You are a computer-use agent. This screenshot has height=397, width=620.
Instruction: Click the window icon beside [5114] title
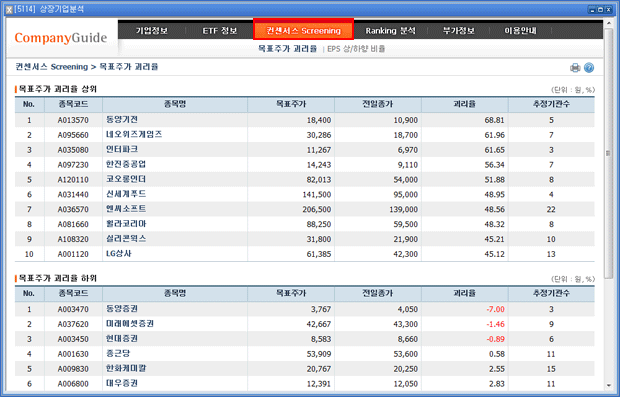[9, 9]
